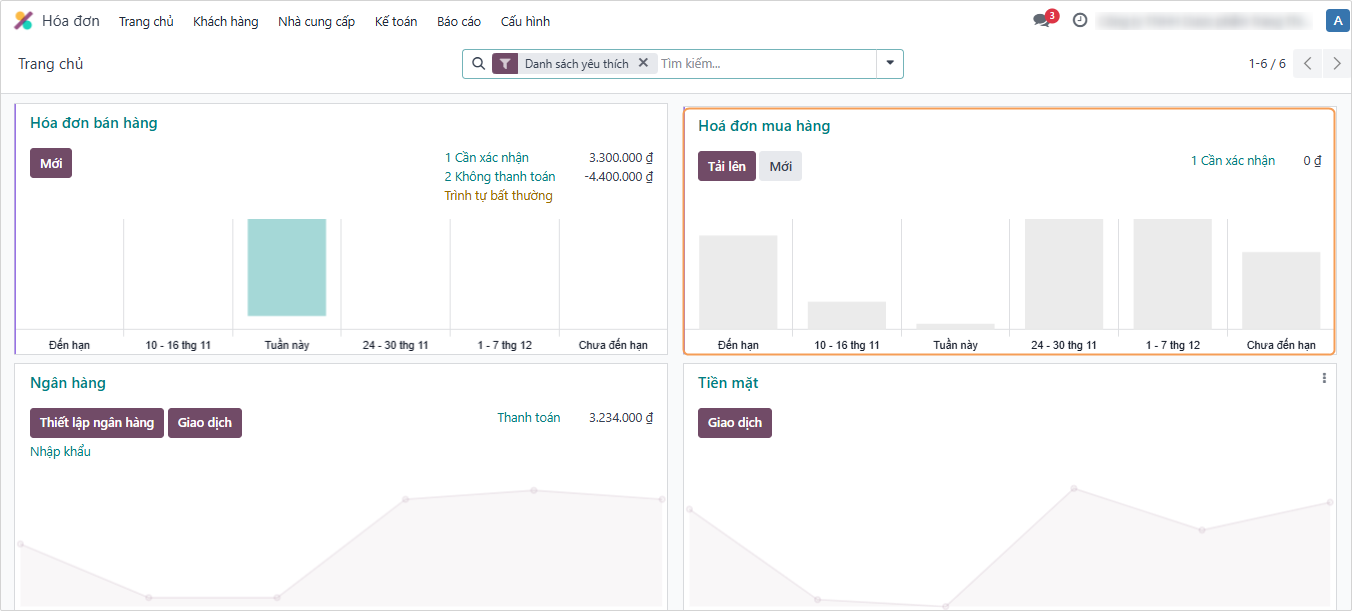Click Thiết lập ngân hàng button
This screenshot has height=611, width=1352.
tap(97, 423)
